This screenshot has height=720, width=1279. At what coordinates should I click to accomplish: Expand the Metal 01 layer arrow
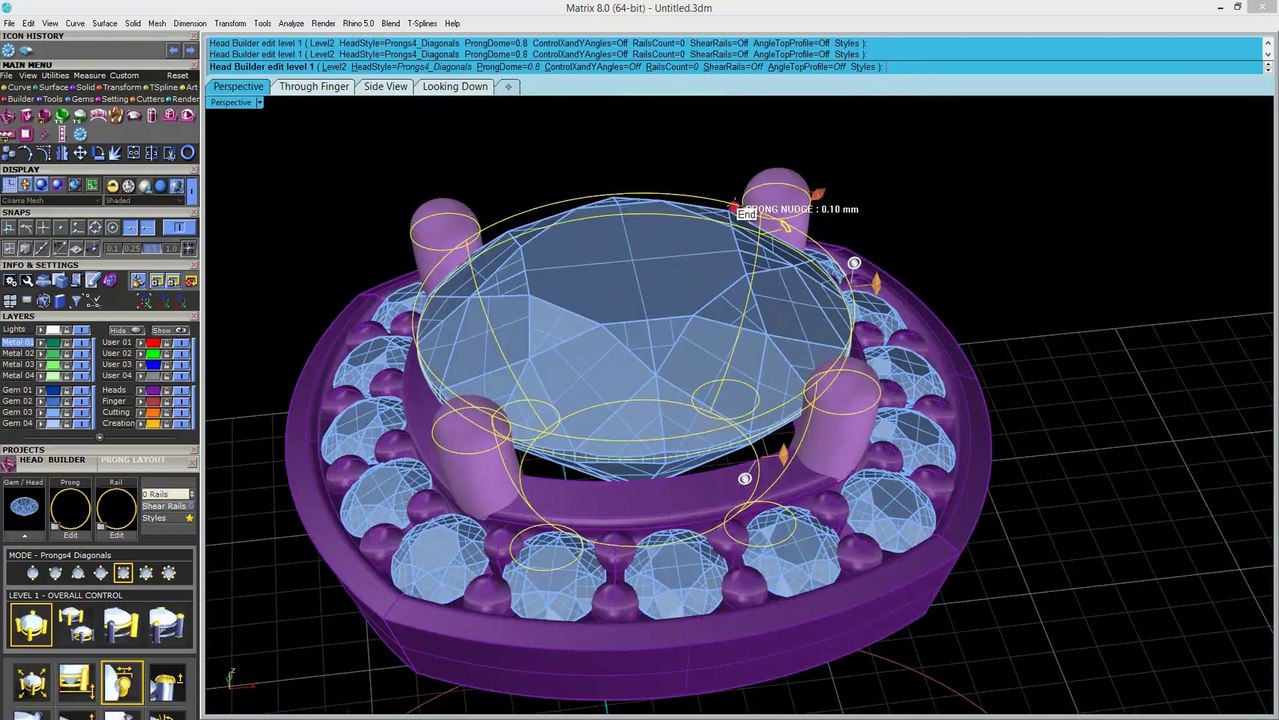pyautogui.click(x=41, y=342)
